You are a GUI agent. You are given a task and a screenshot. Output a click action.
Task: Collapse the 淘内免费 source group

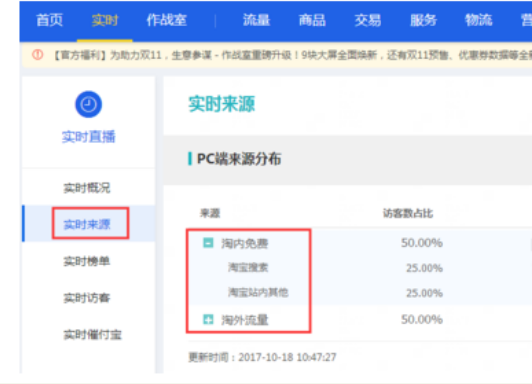click(208, 243)
